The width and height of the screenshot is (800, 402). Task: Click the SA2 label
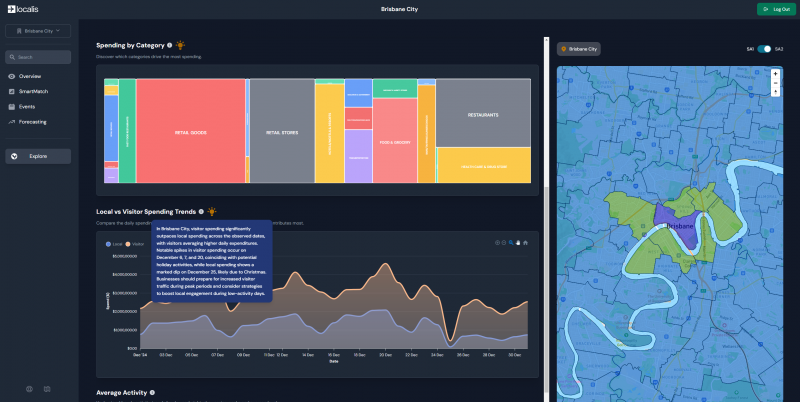[x=779, y=49]
